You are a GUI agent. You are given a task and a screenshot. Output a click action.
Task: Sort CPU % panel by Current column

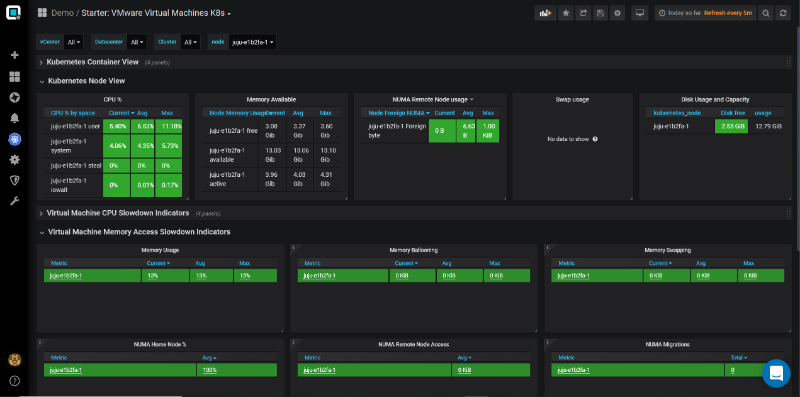121,113
